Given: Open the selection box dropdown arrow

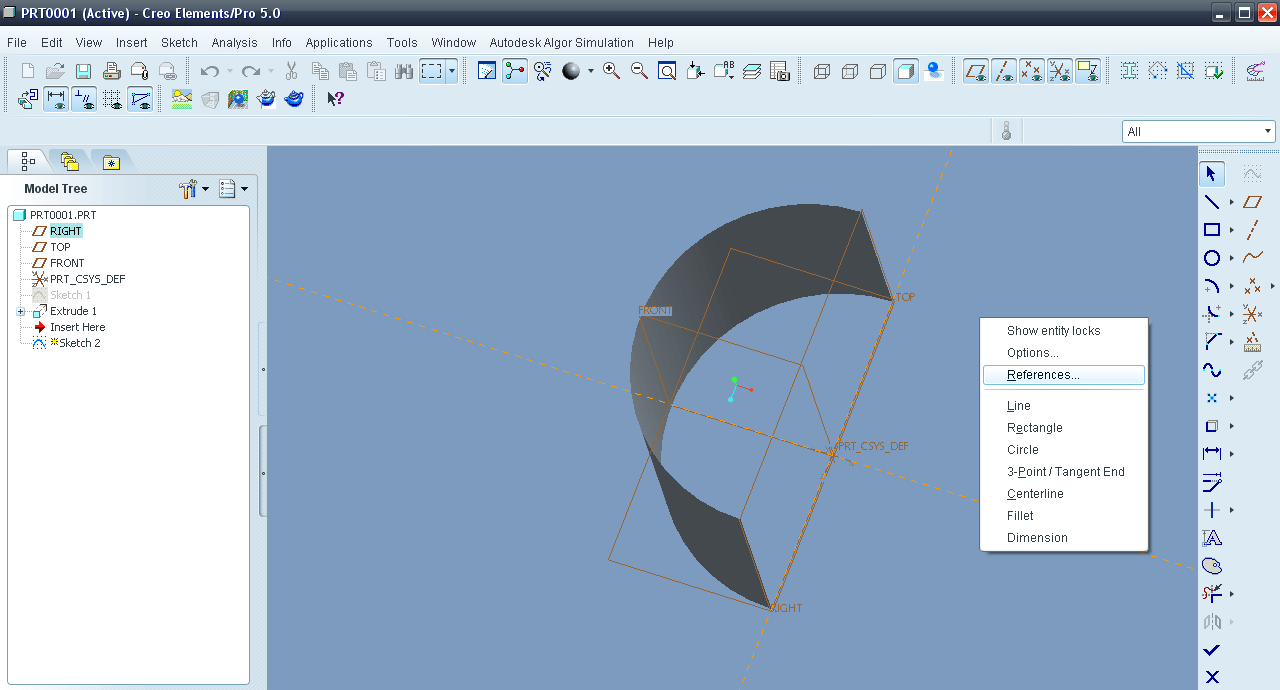Looking at the screenshot, I should 452,71.
